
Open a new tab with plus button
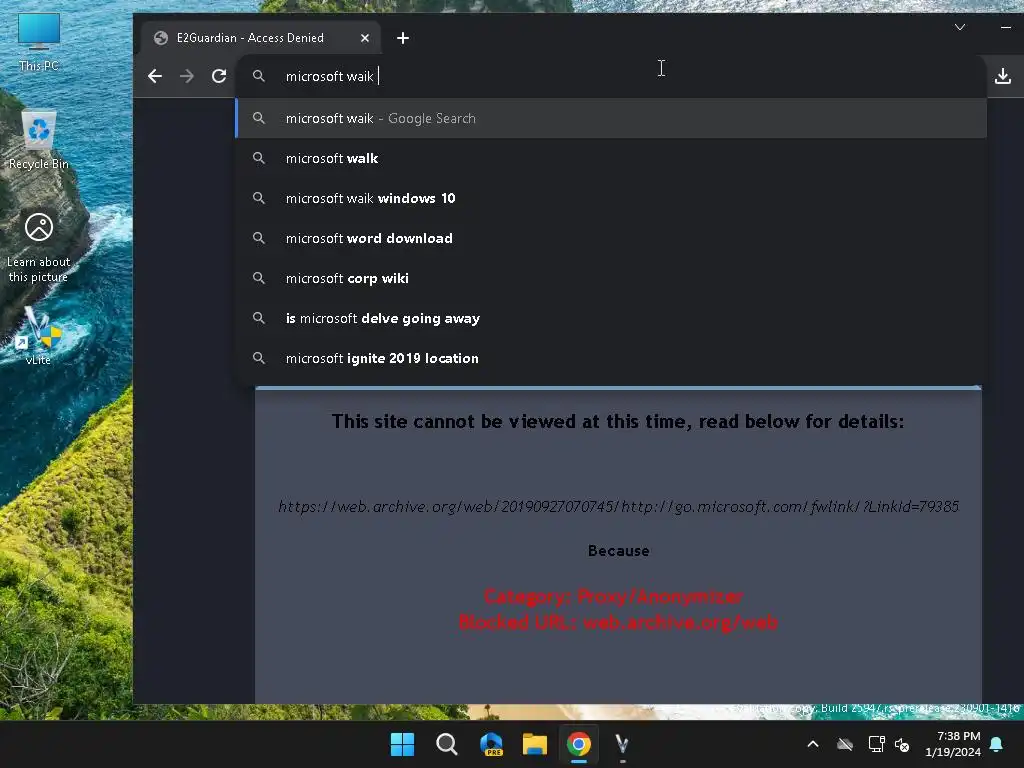coord(403,39)
